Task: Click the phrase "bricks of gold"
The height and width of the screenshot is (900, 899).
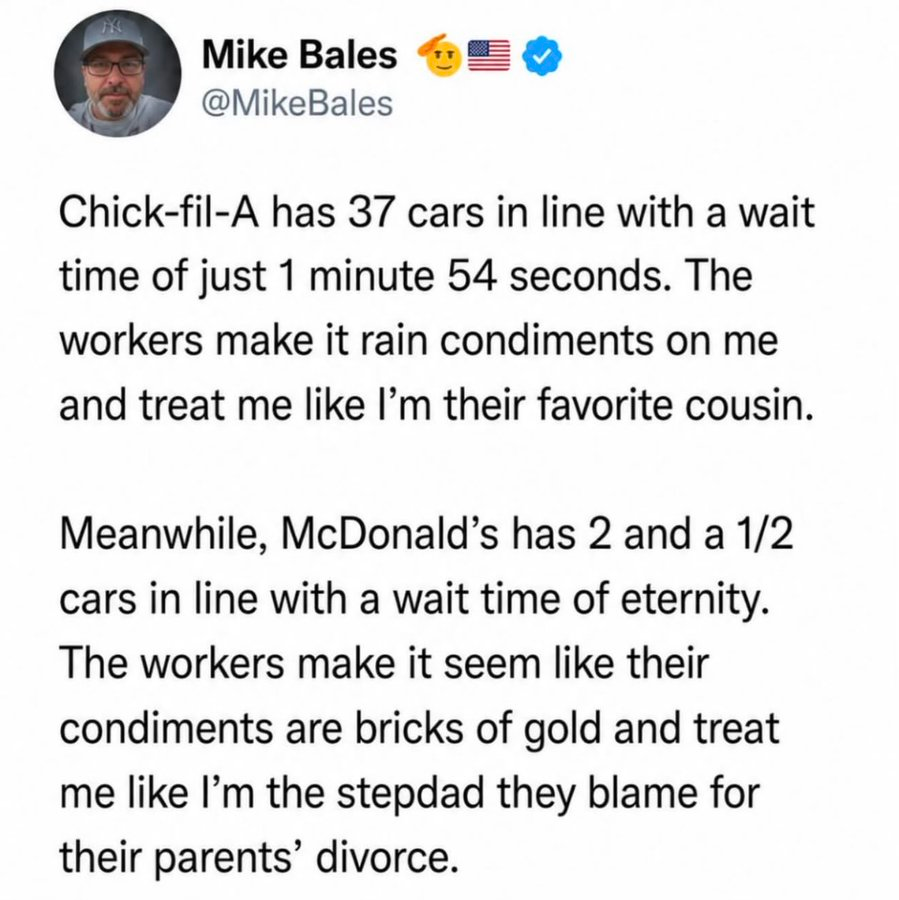Action: point(476,729)
